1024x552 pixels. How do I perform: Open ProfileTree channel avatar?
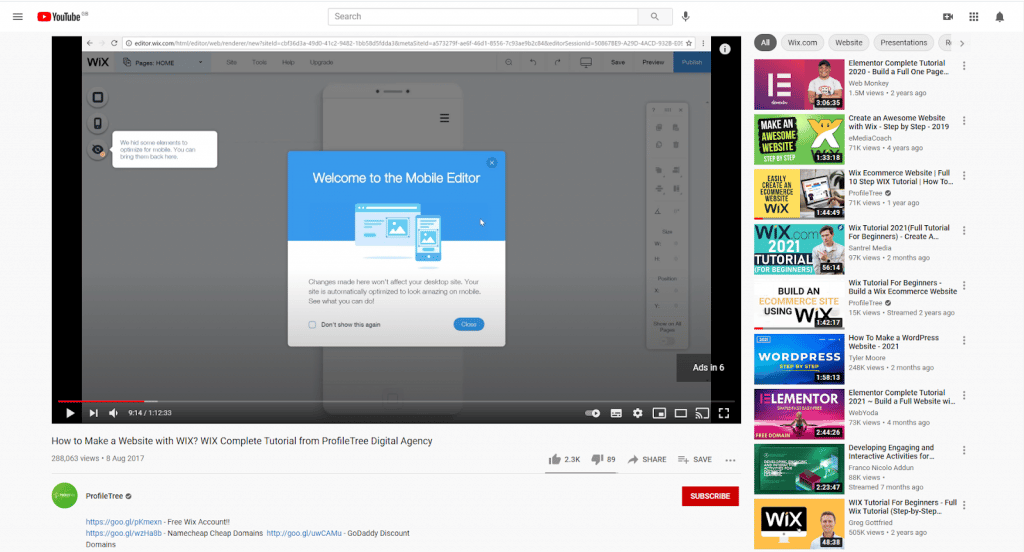(x=64, y=495)
